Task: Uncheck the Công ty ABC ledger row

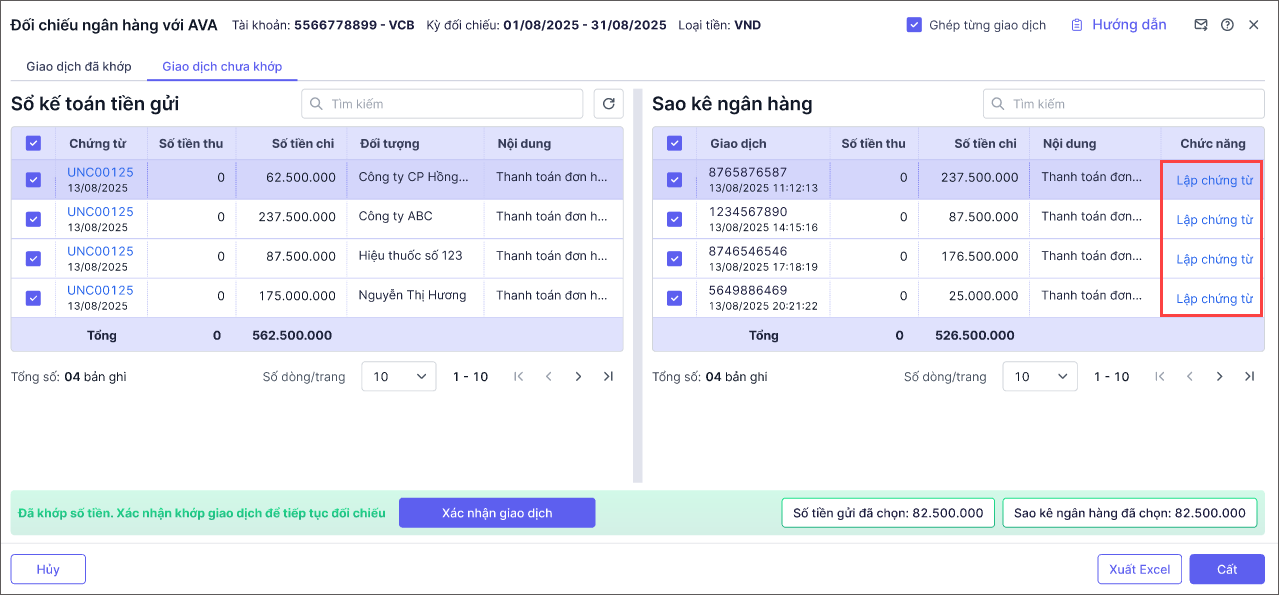Action: (33, 219)
